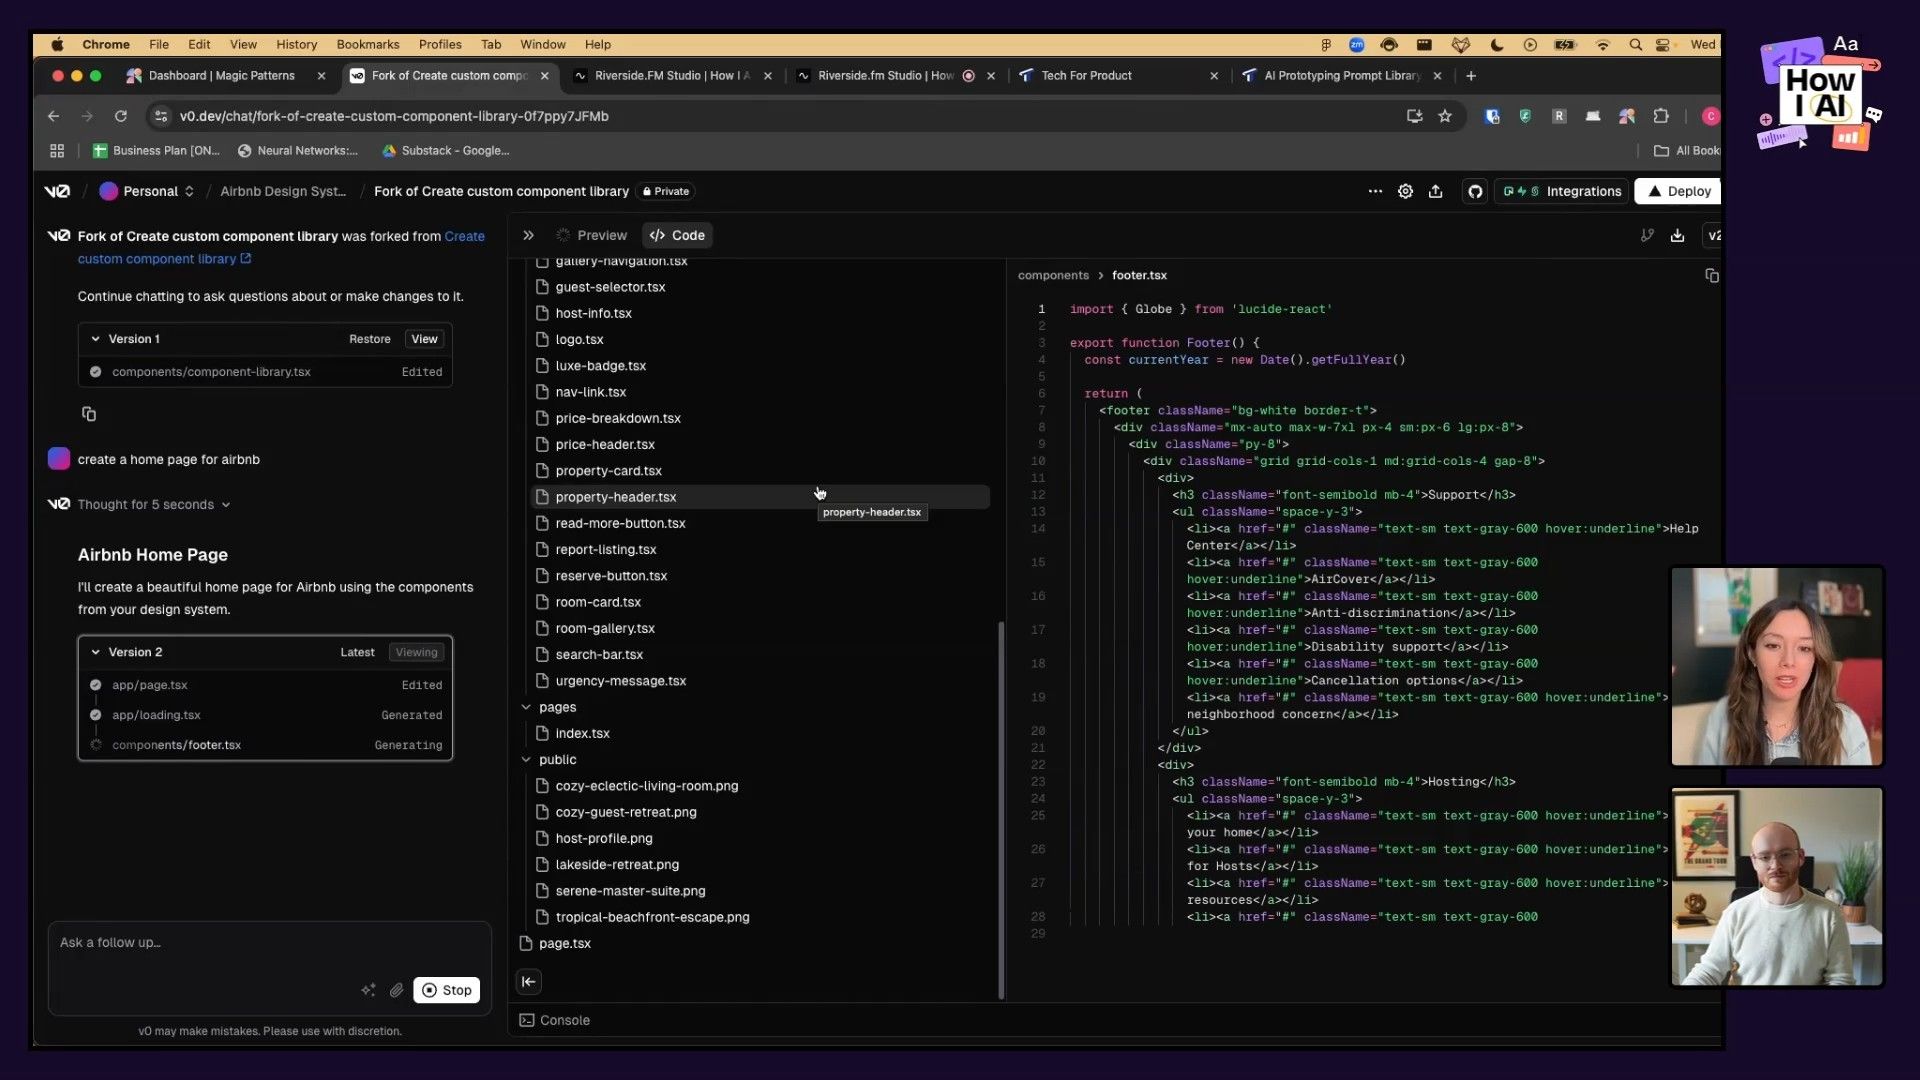Download code with the download icon

[x=1677, y=235]
